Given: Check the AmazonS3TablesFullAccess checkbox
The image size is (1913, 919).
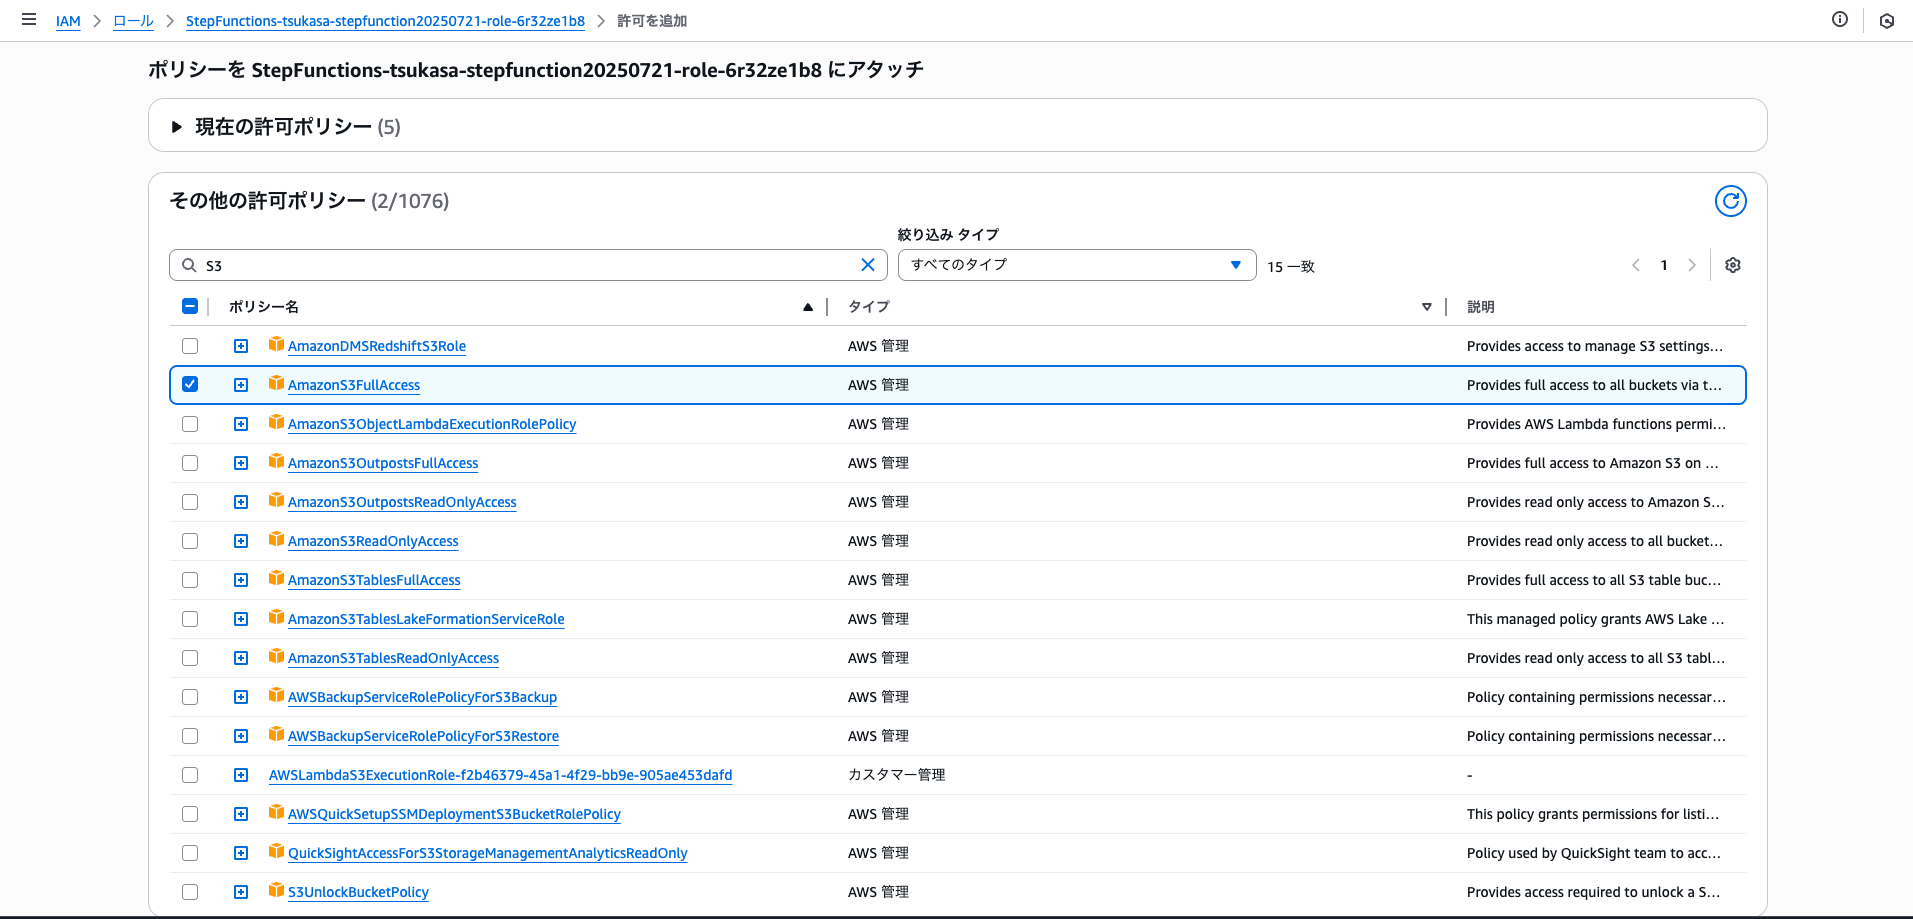Looking at the screenshot, I should pos(190,580).
